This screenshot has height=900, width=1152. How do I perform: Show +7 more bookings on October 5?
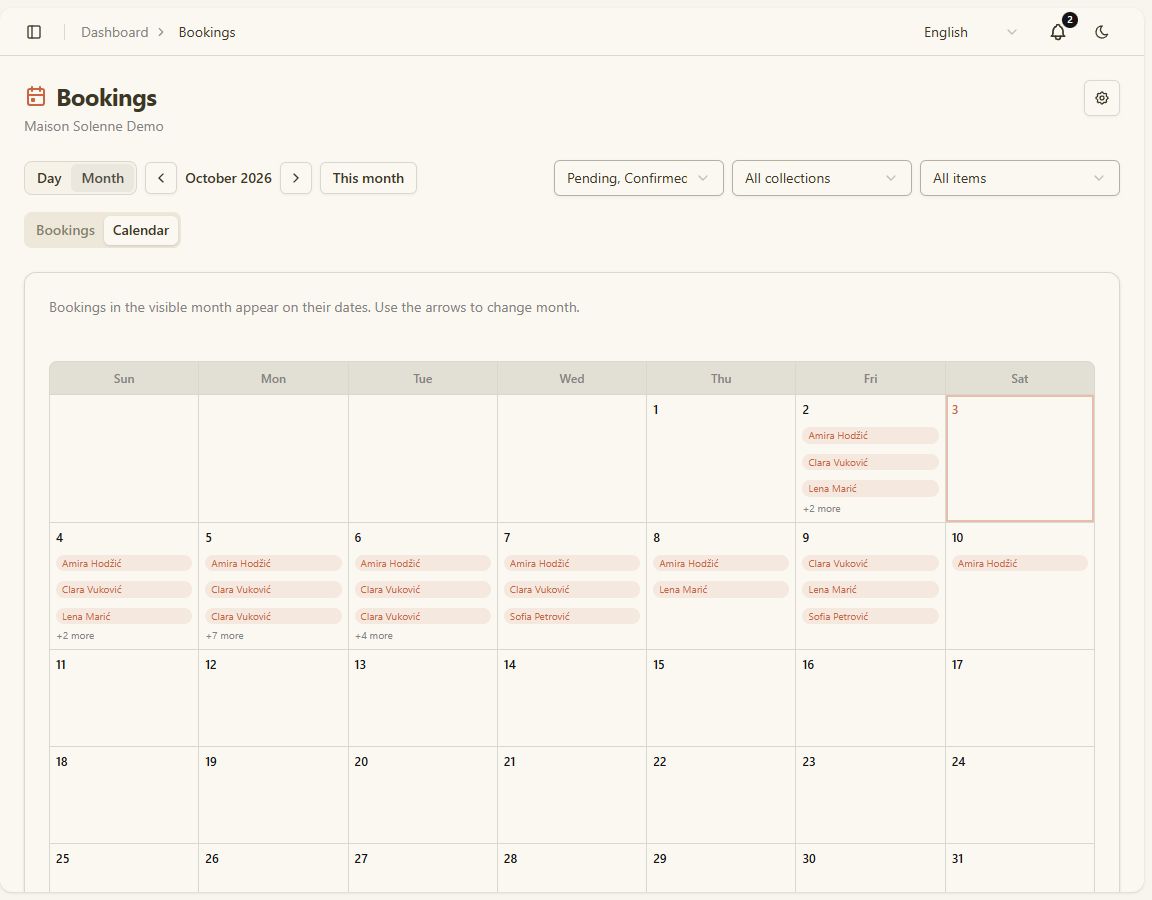224,636
